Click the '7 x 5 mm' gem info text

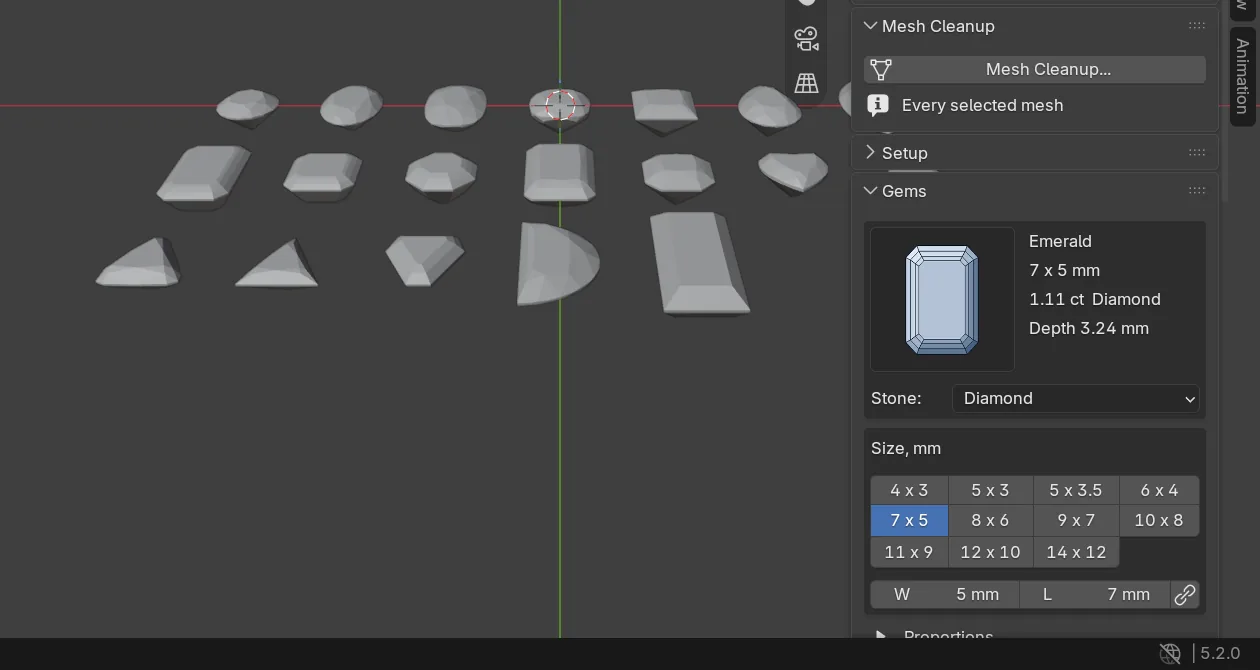(1064, 270)
